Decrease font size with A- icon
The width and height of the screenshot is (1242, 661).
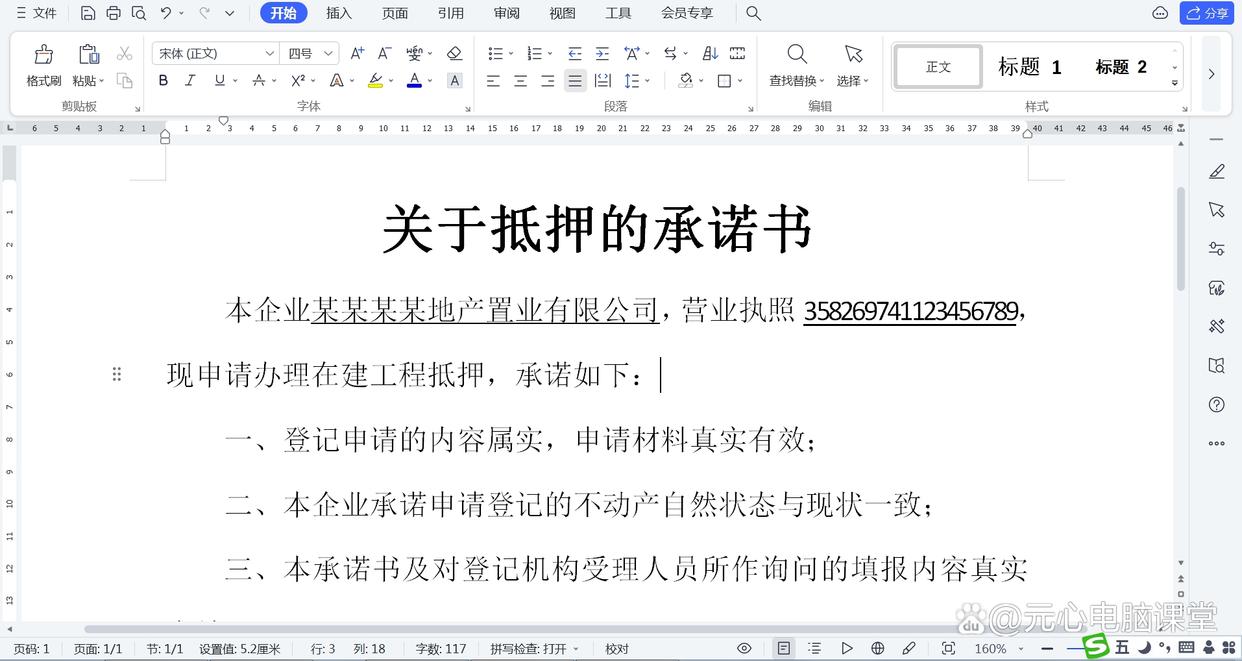click(x=385, y=53)
